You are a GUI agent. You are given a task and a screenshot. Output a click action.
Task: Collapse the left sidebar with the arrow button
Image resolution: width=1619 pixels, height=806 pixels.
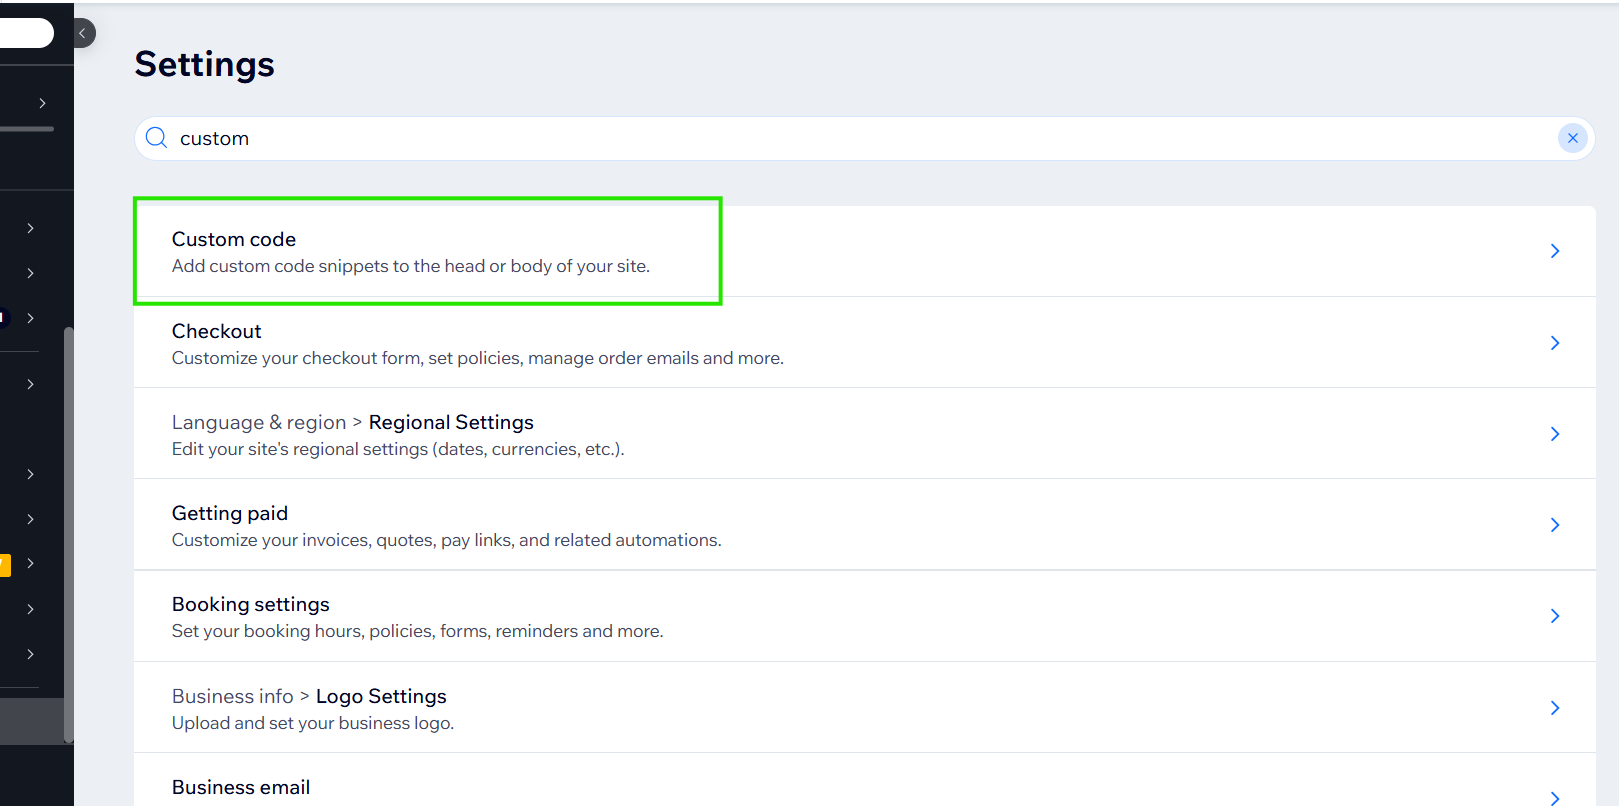83,33
